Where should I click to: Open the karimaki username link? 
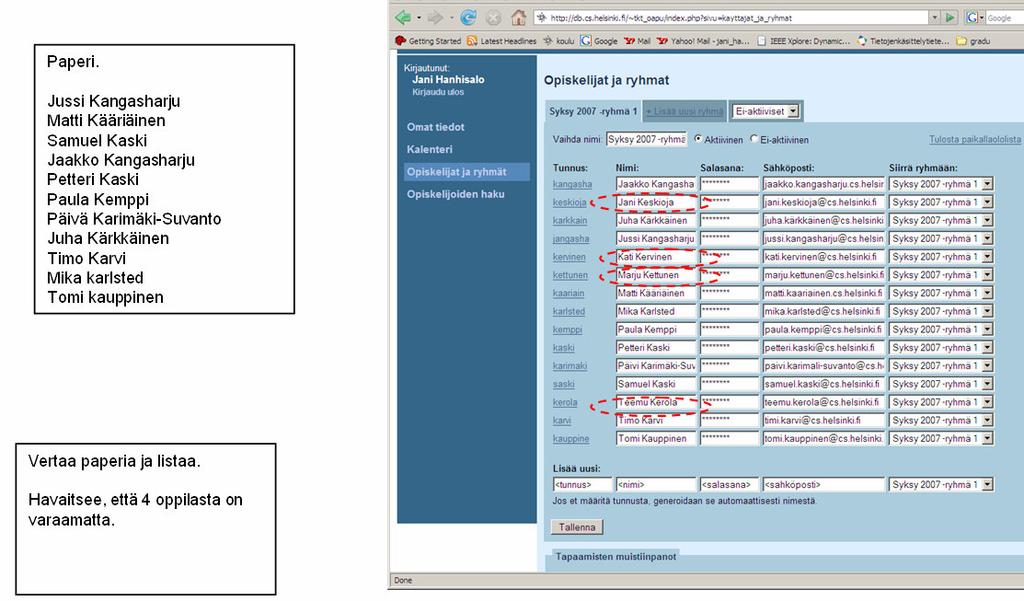tap(569, 366)
